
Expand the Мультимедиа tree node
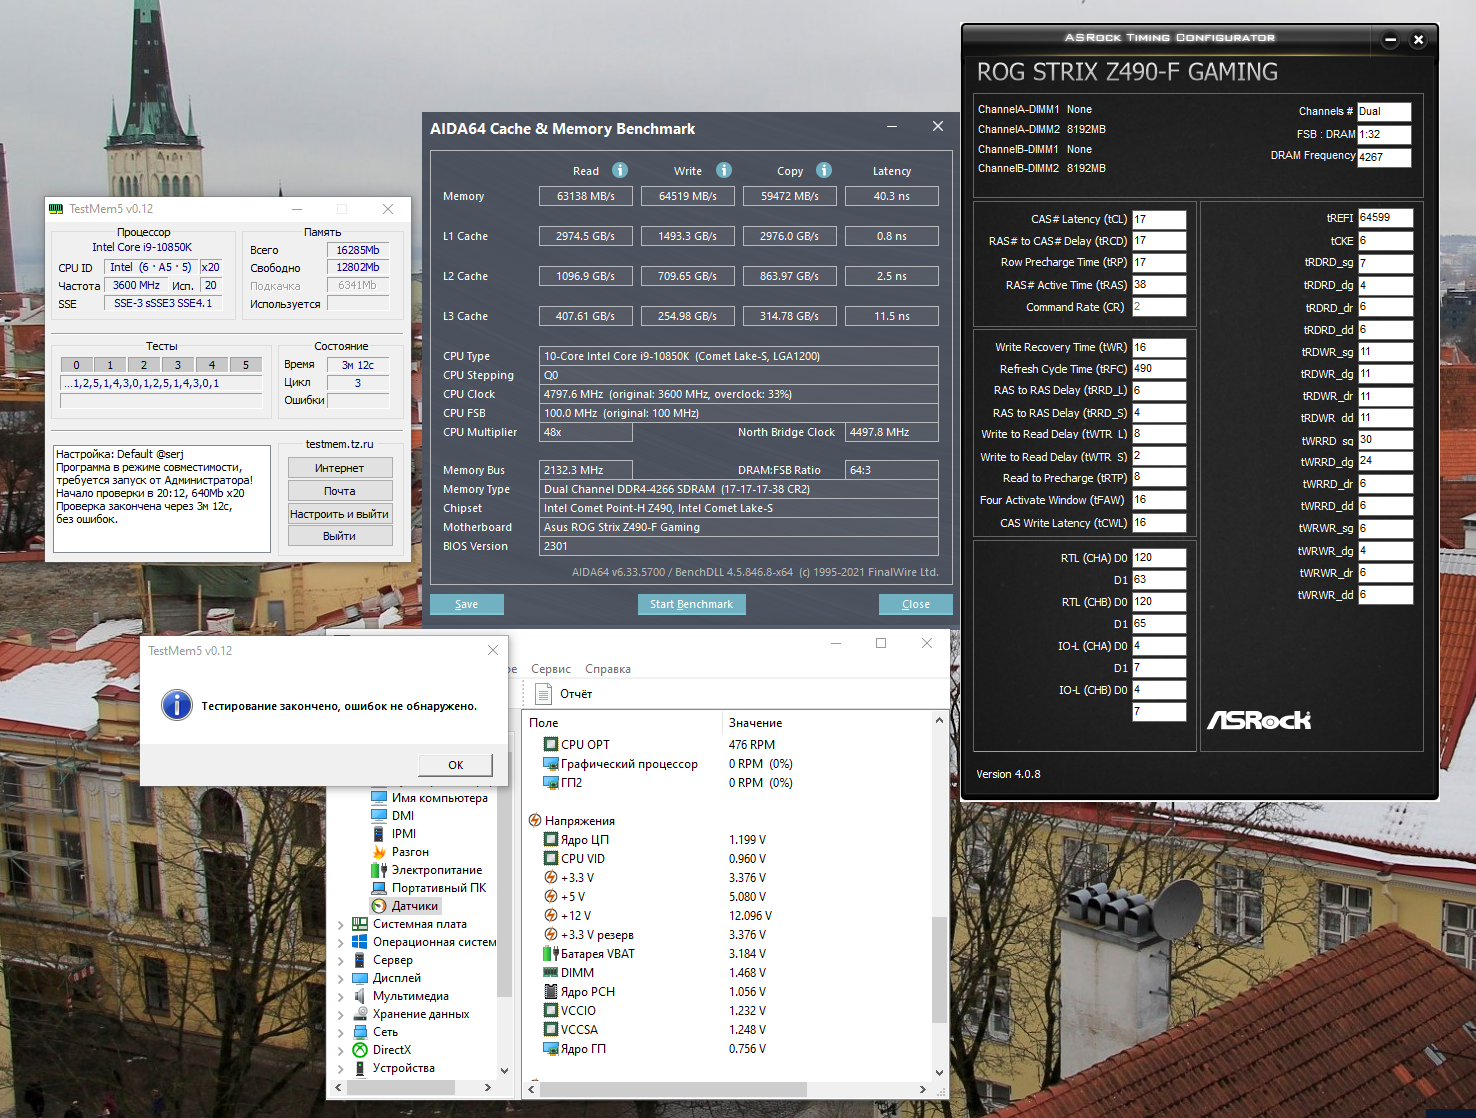point(341,997)
